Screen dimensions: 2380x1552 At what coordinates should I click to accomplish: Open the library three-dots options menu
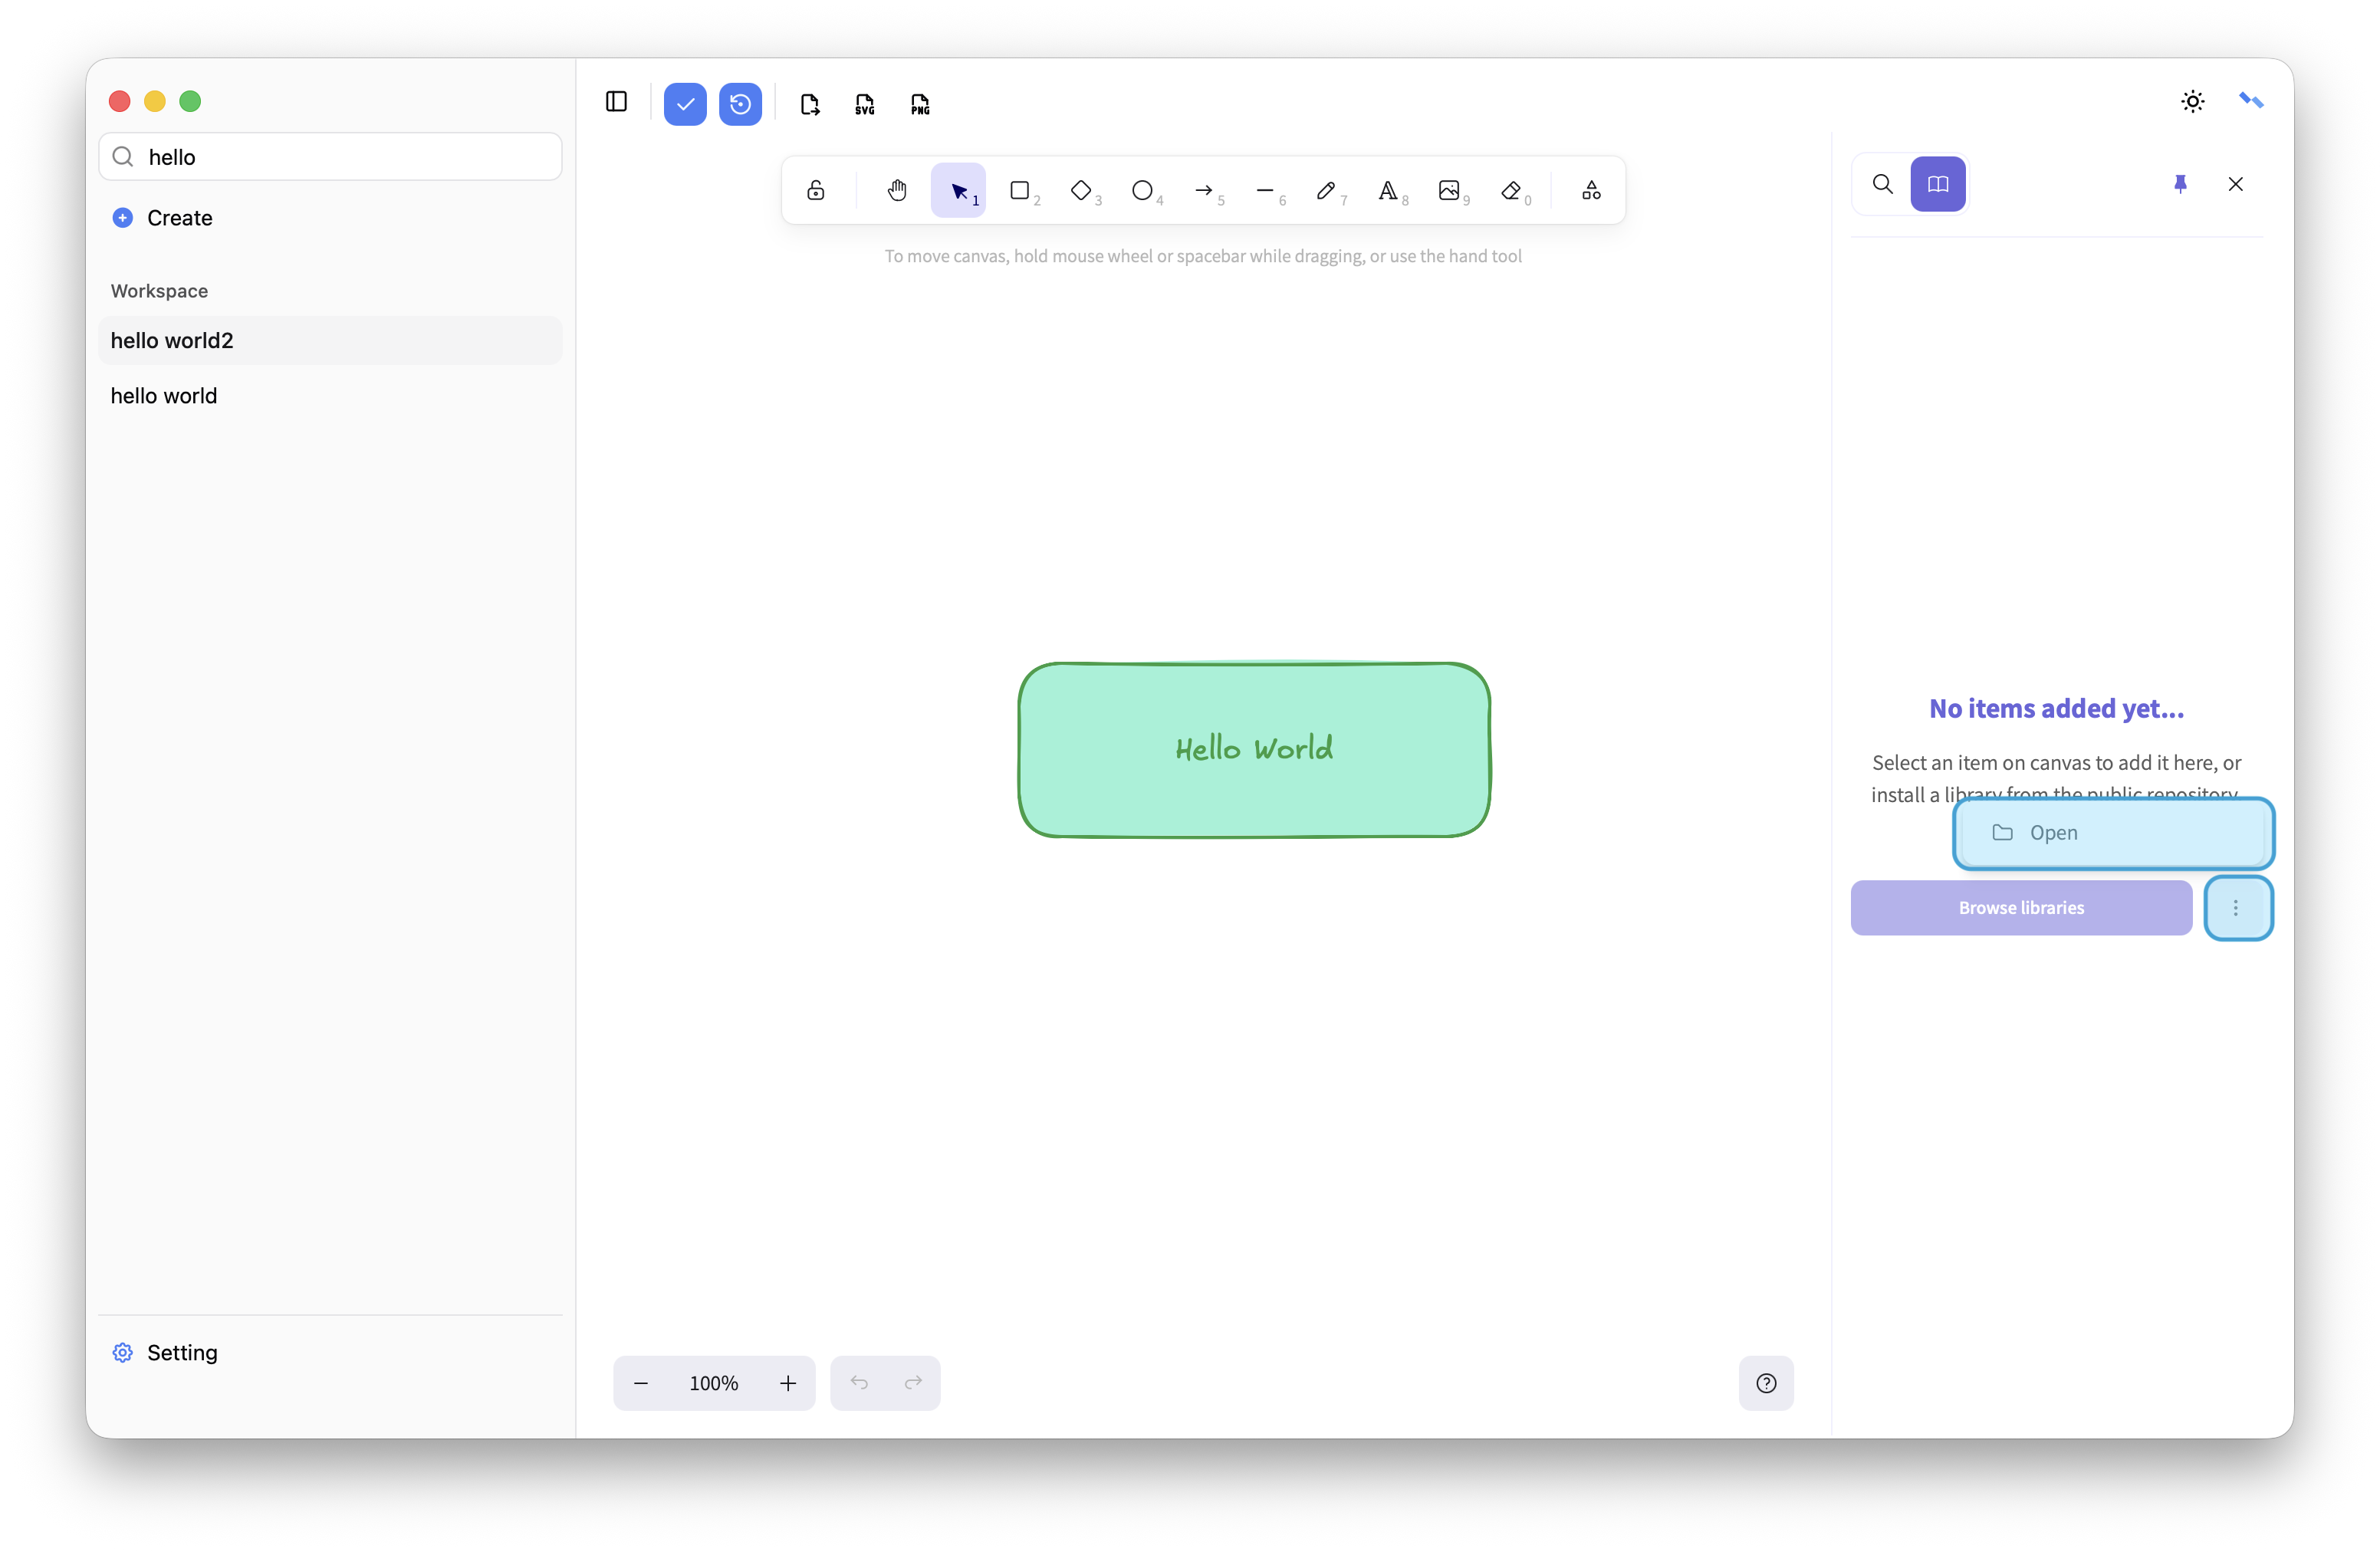[2236, 908]
